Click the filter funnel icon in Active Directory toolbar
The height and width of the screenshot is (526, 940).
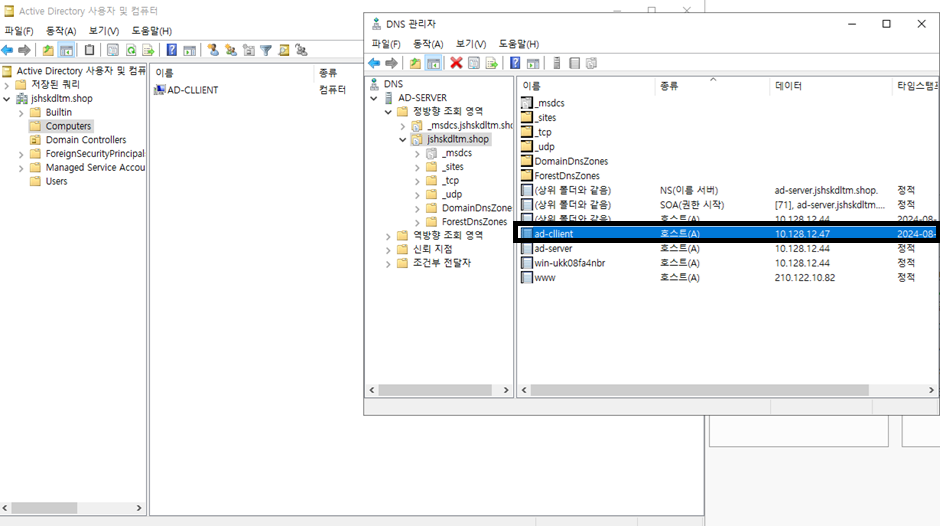pos(266,50)
